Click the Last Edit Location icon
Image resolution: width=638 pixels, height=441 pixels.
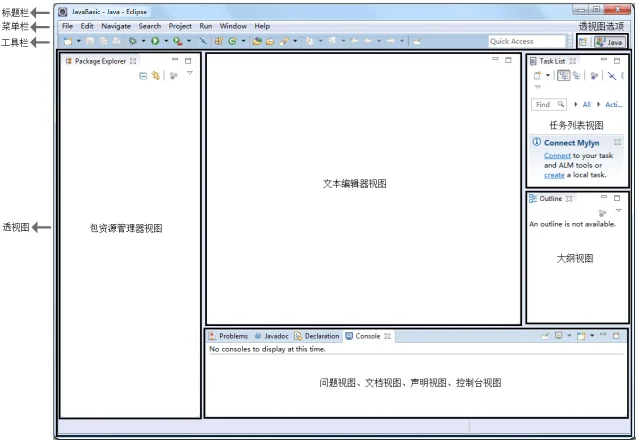coord(355,41)
